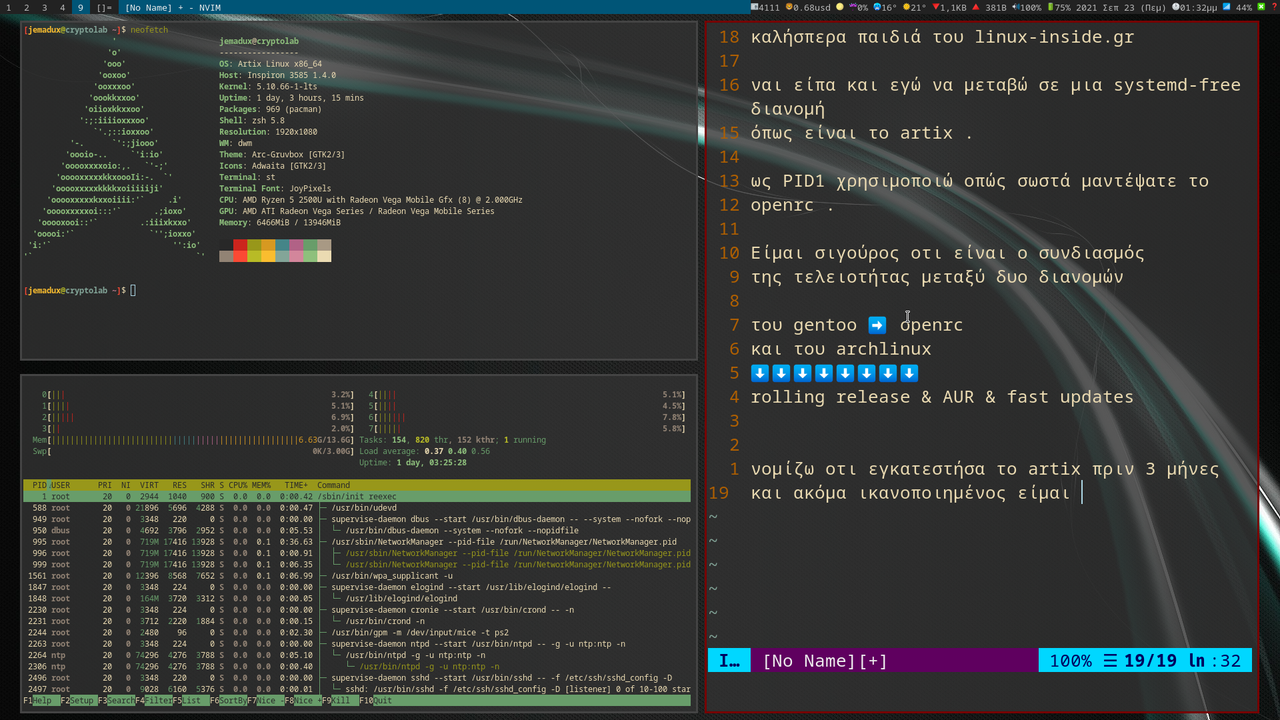Click the blue right-arrow emoji after gentoo

tap(877, 325)
